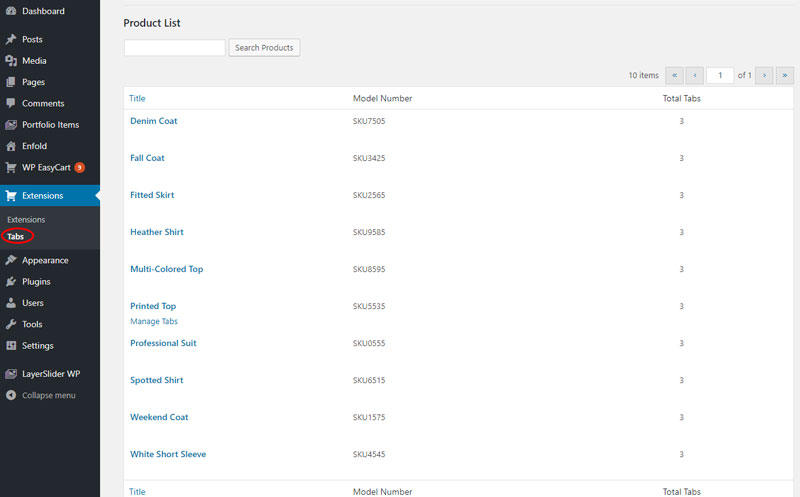
Task: Click the Collapse menu arrow icon
Action: coord(11,395)
